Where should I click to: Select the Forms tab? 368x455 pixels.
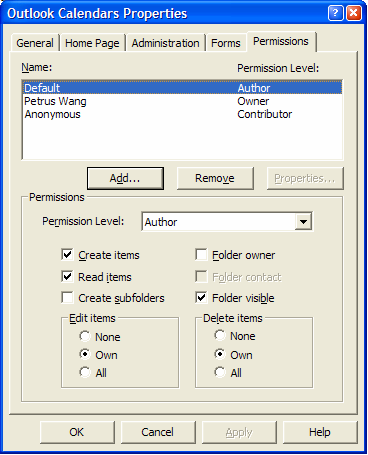226,43
